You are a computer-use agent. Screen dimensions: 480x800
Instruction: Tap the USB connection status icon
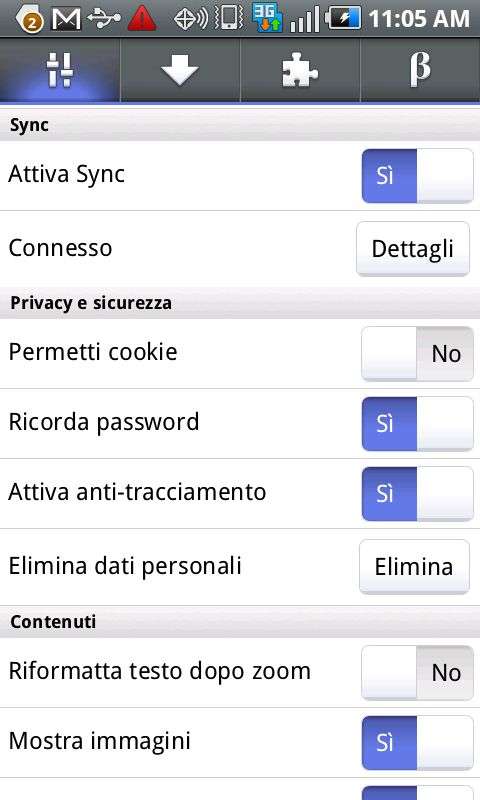pos(104,19)
